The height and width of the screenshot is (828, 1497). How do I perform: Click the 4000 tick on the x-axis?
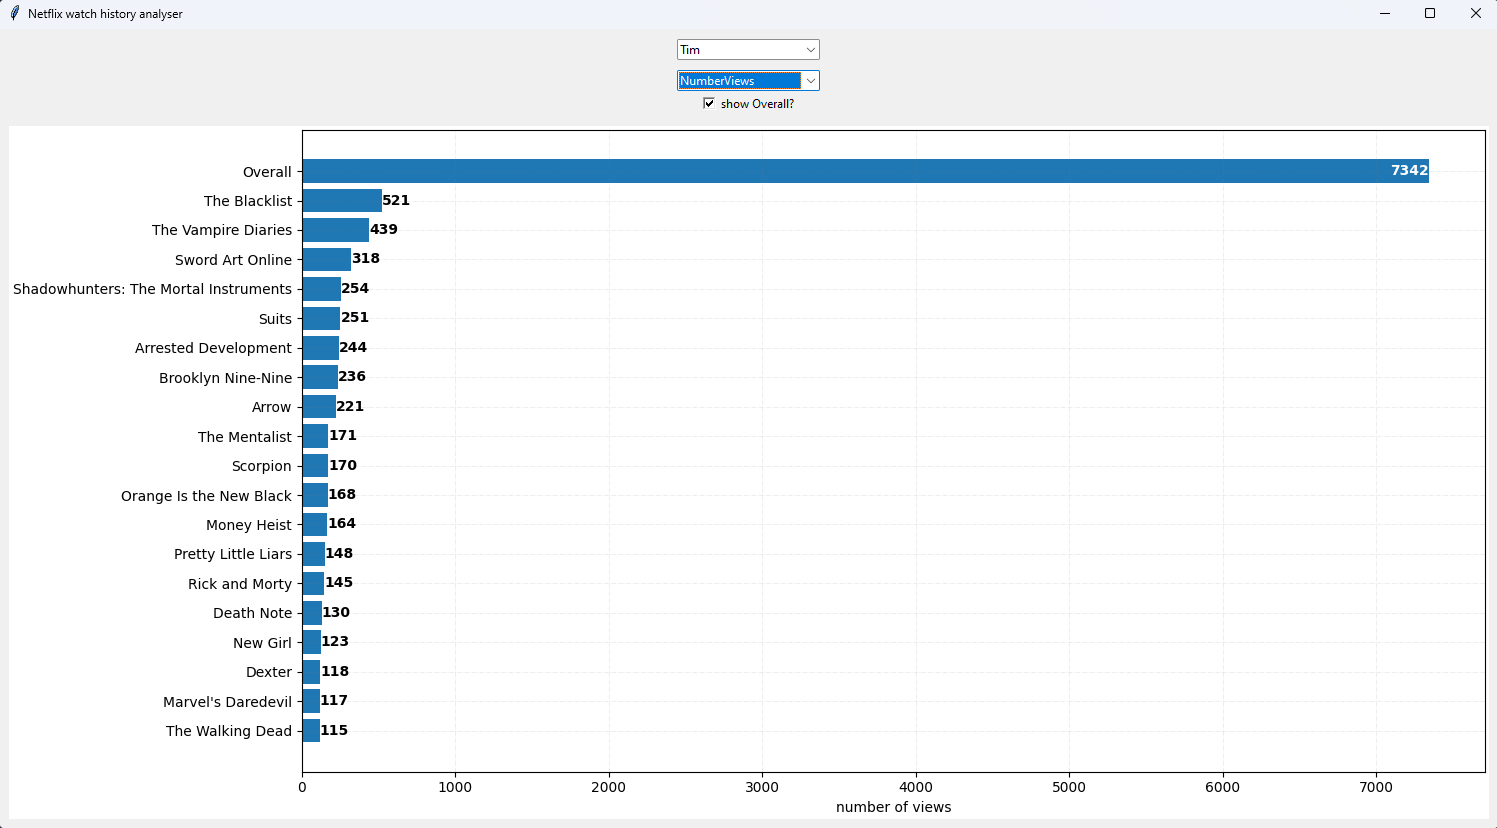916,787
